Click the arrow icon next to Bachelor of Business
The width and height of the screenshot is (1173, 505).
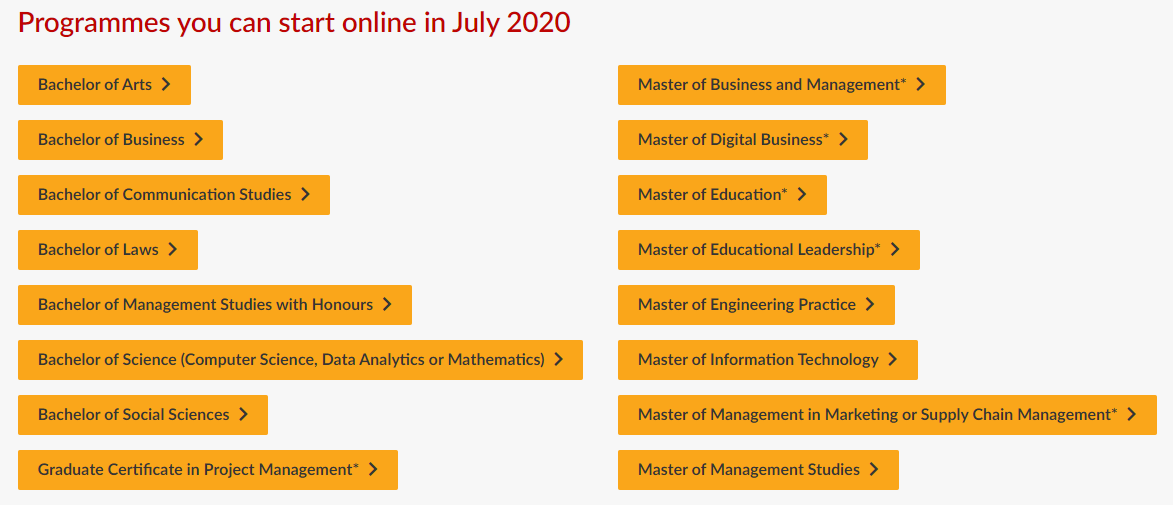coord(198,140)
